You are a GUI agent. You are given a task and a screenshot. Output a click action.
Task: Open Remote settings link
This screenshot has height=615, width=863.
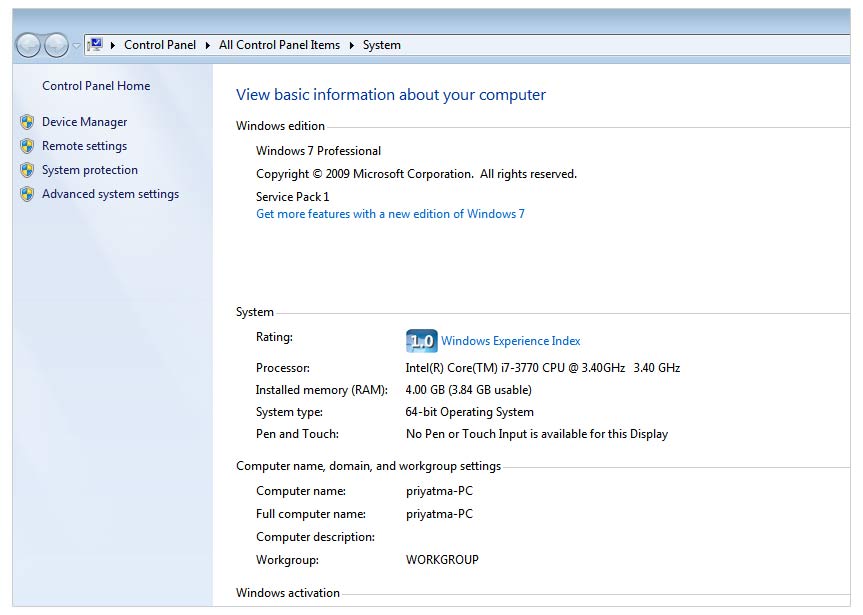(x=84, y=146)
